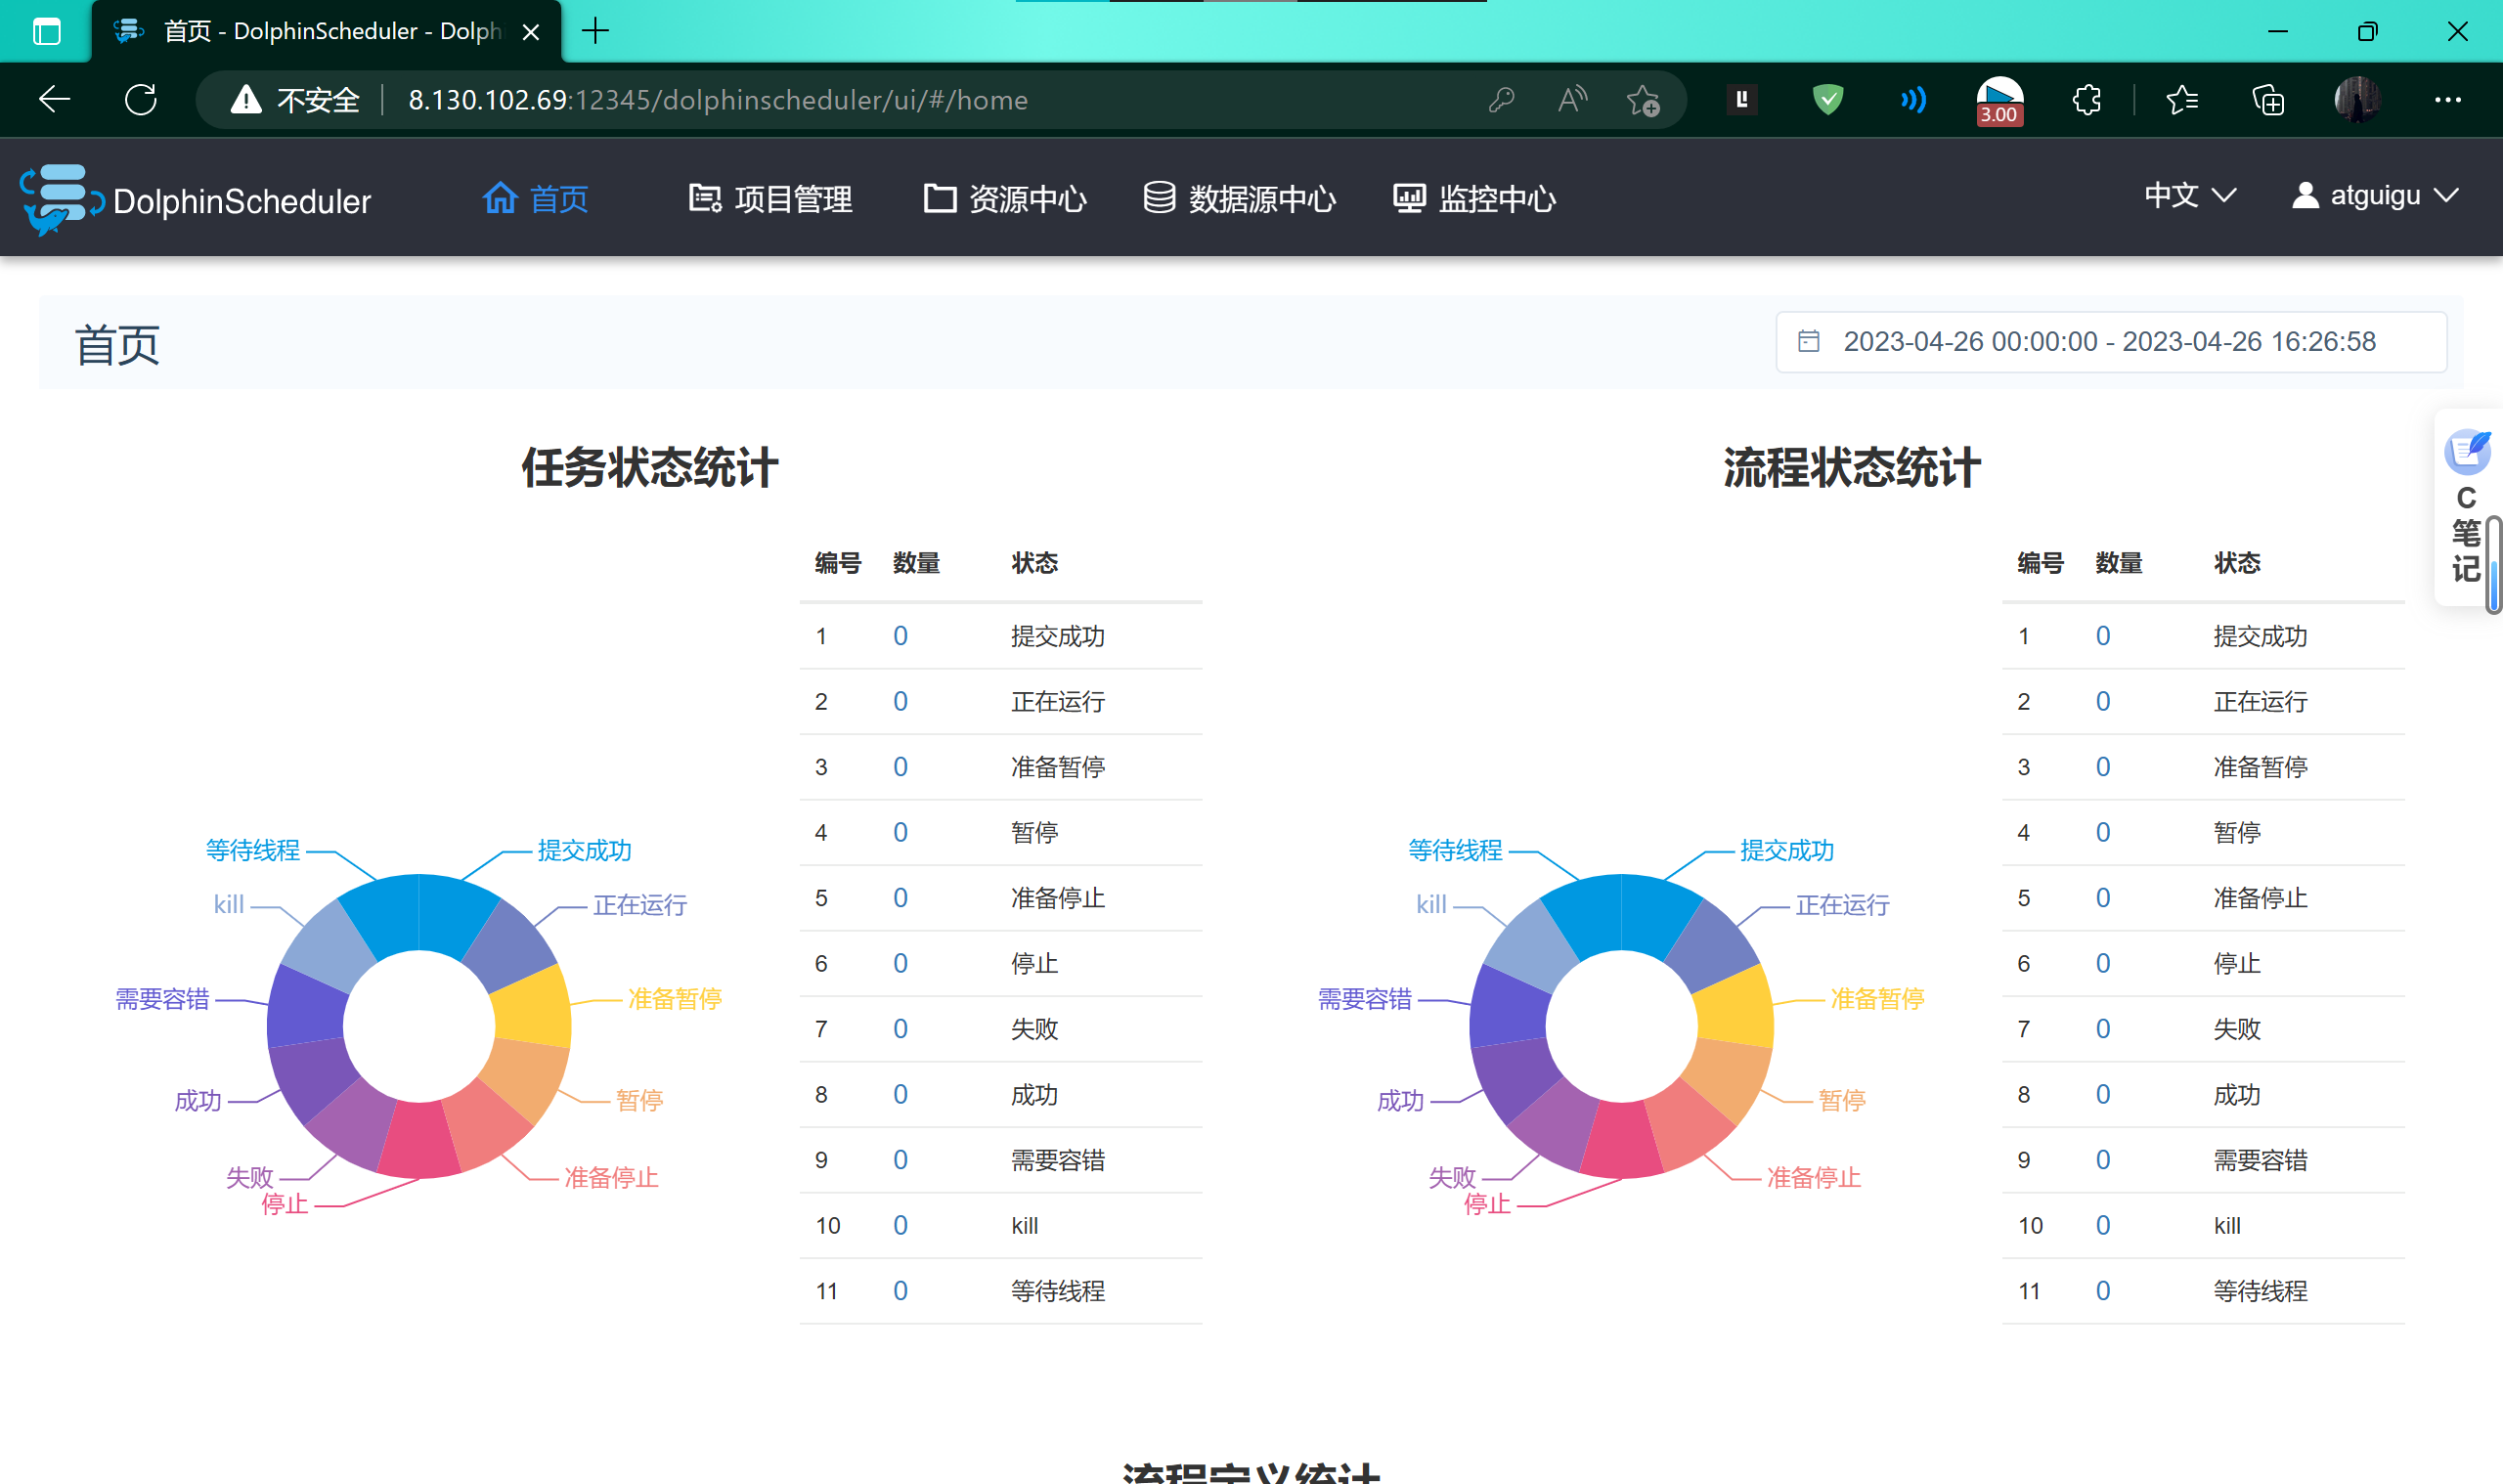Click 提交成功 count link in task table
The height and width of the screenshot is (1484, 2503).
coord(900,636)
